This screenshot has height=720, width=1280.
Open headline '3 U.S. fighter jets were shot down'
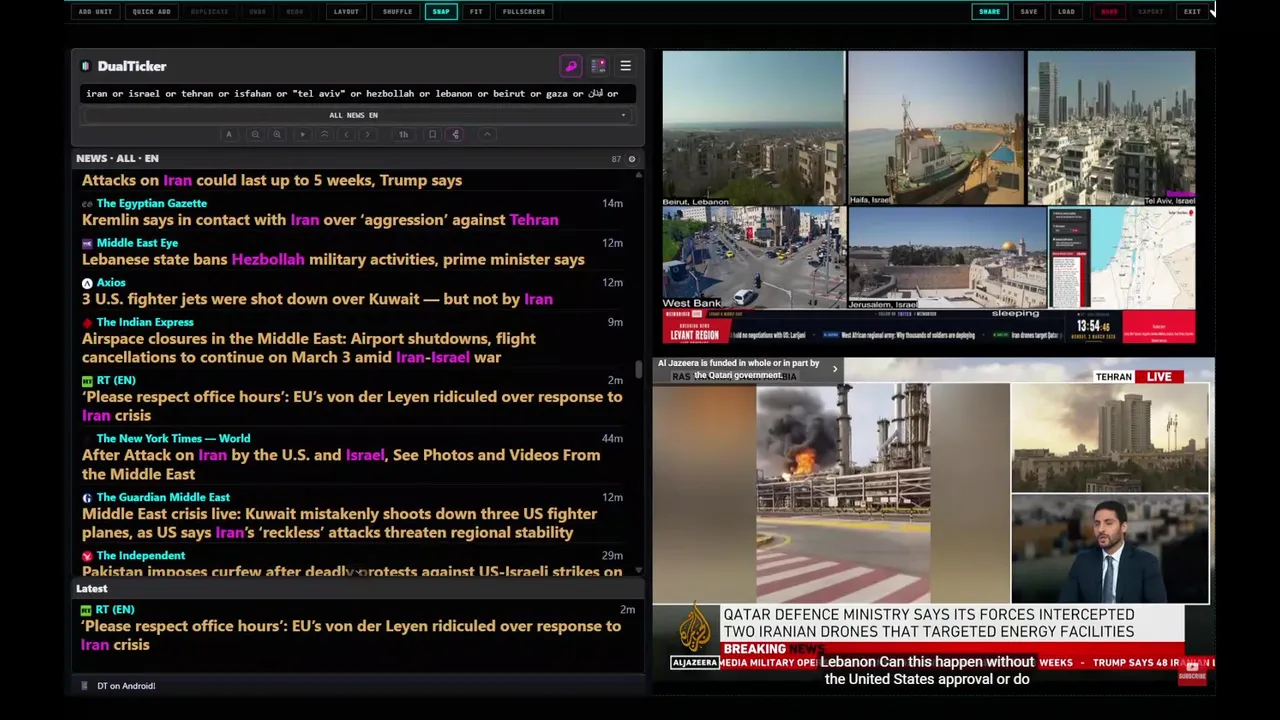317,299
